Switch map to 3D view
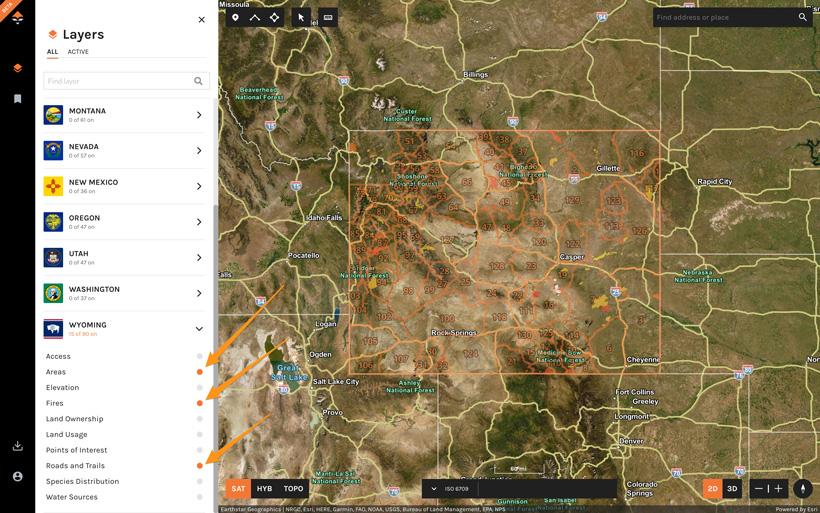The height and width of the screenshot is (513, 820). click(732, 489)
